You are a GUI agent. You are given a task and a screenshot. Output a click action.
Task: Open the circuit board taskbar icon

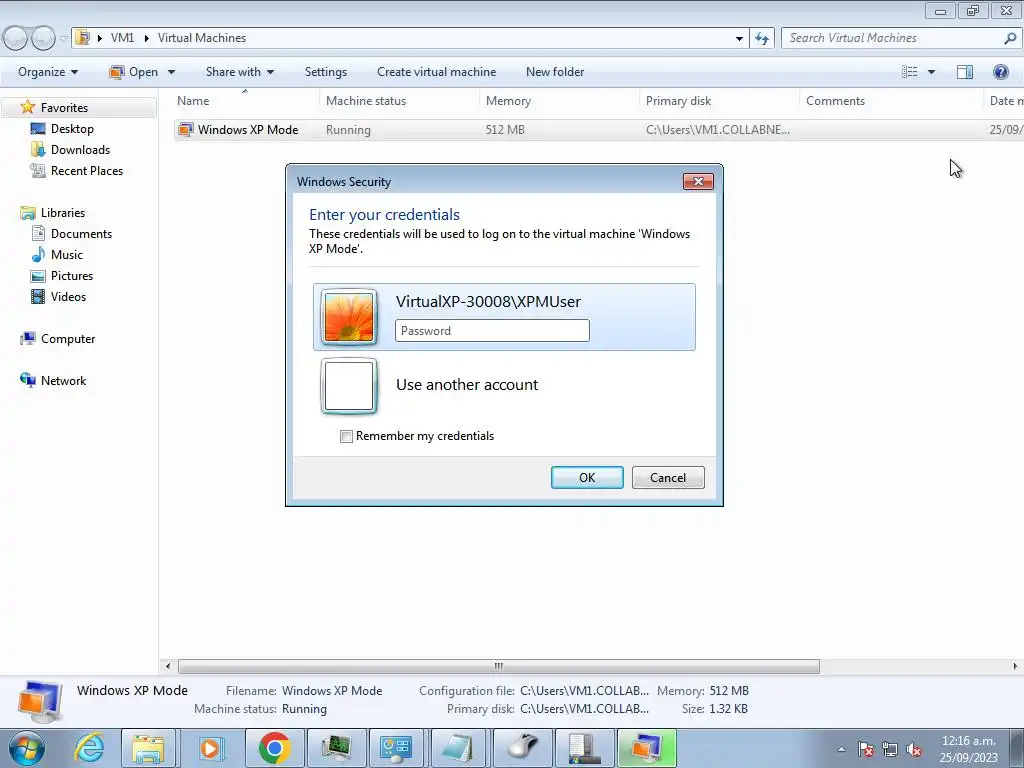click(x=336, y=748)
